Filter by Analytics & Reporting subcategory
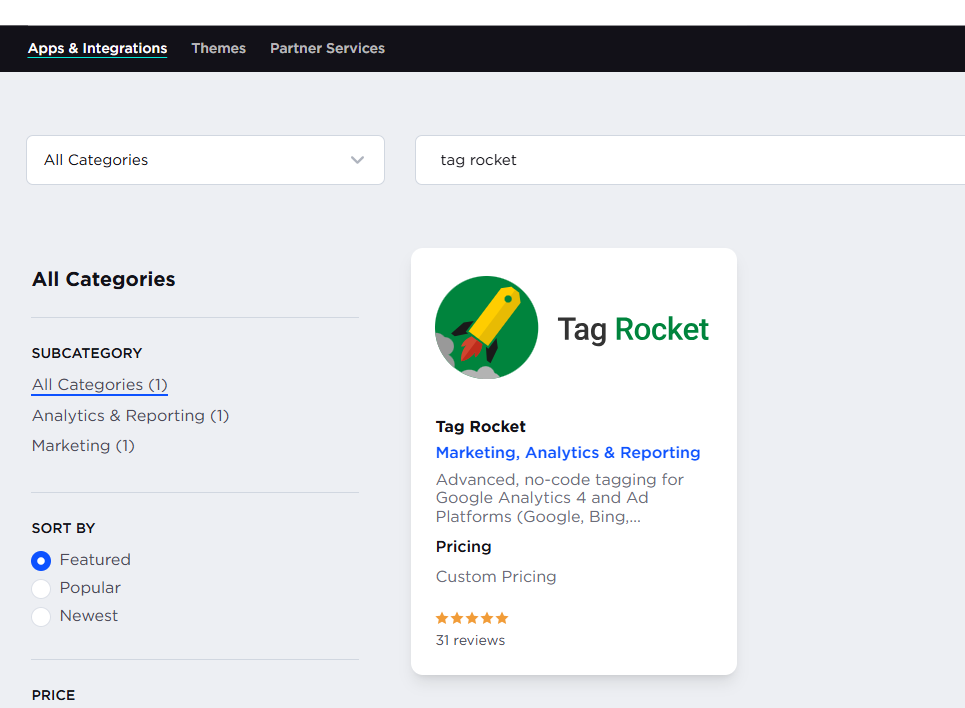Screen dimensions: 965x708 point(130,415)
